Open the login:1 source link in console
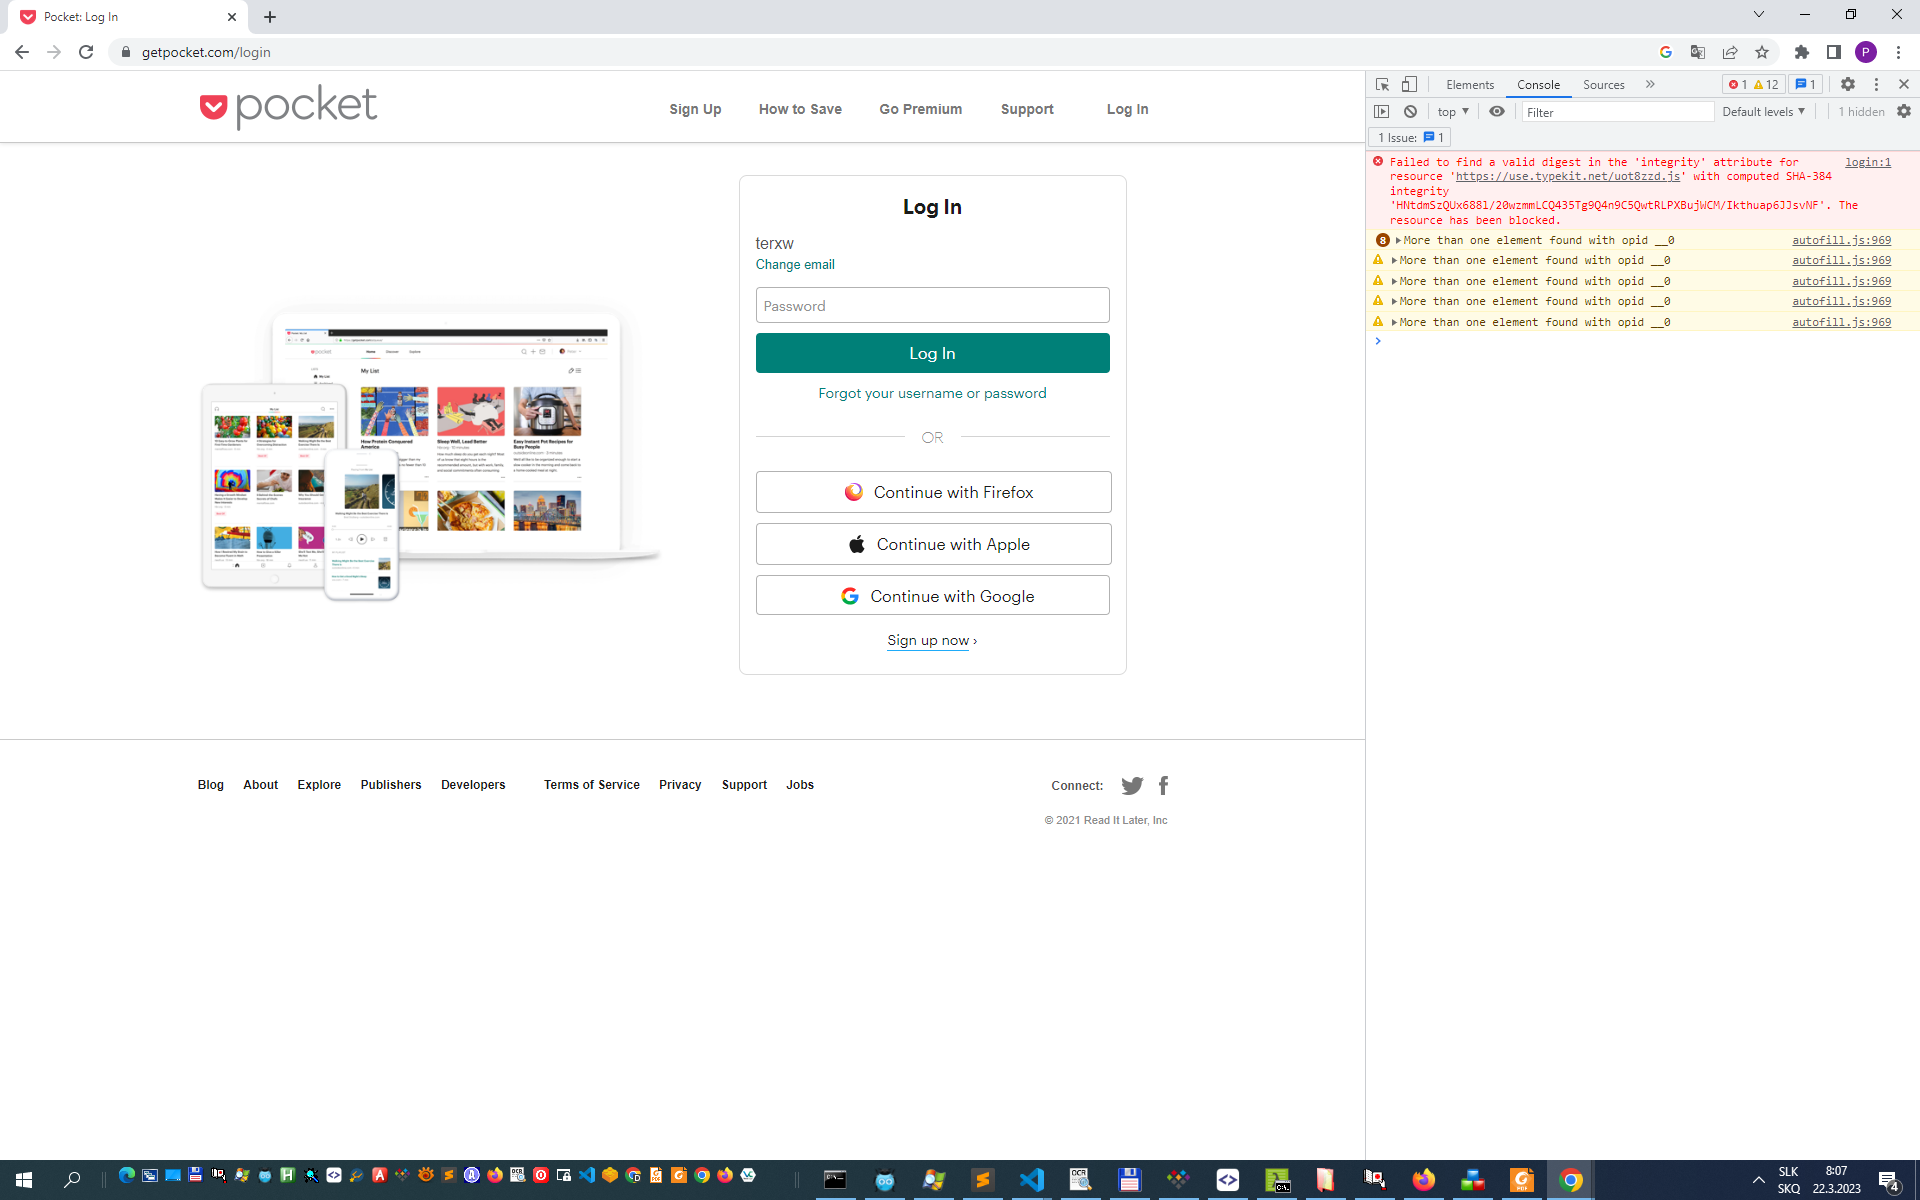1920x1200 pixels. click(x=1868, y=162)
